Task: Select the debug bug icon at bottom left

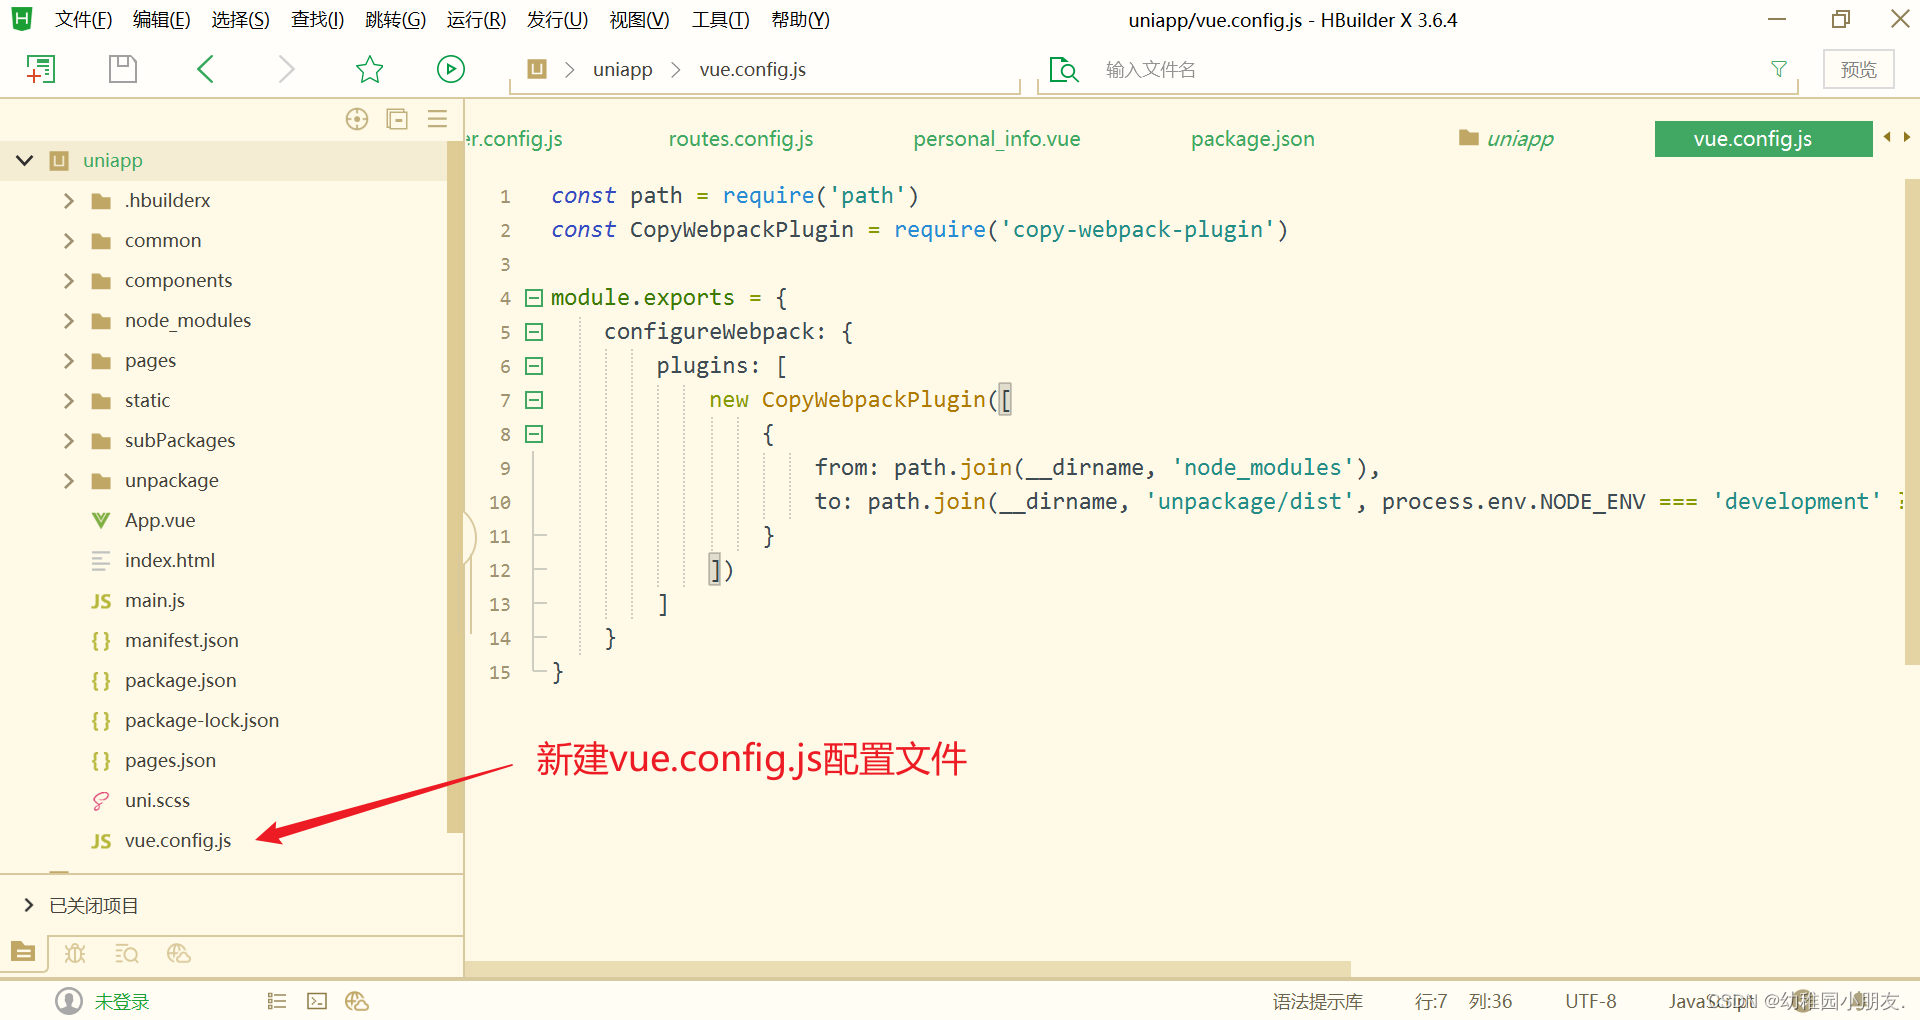Action: click(75, 953)
